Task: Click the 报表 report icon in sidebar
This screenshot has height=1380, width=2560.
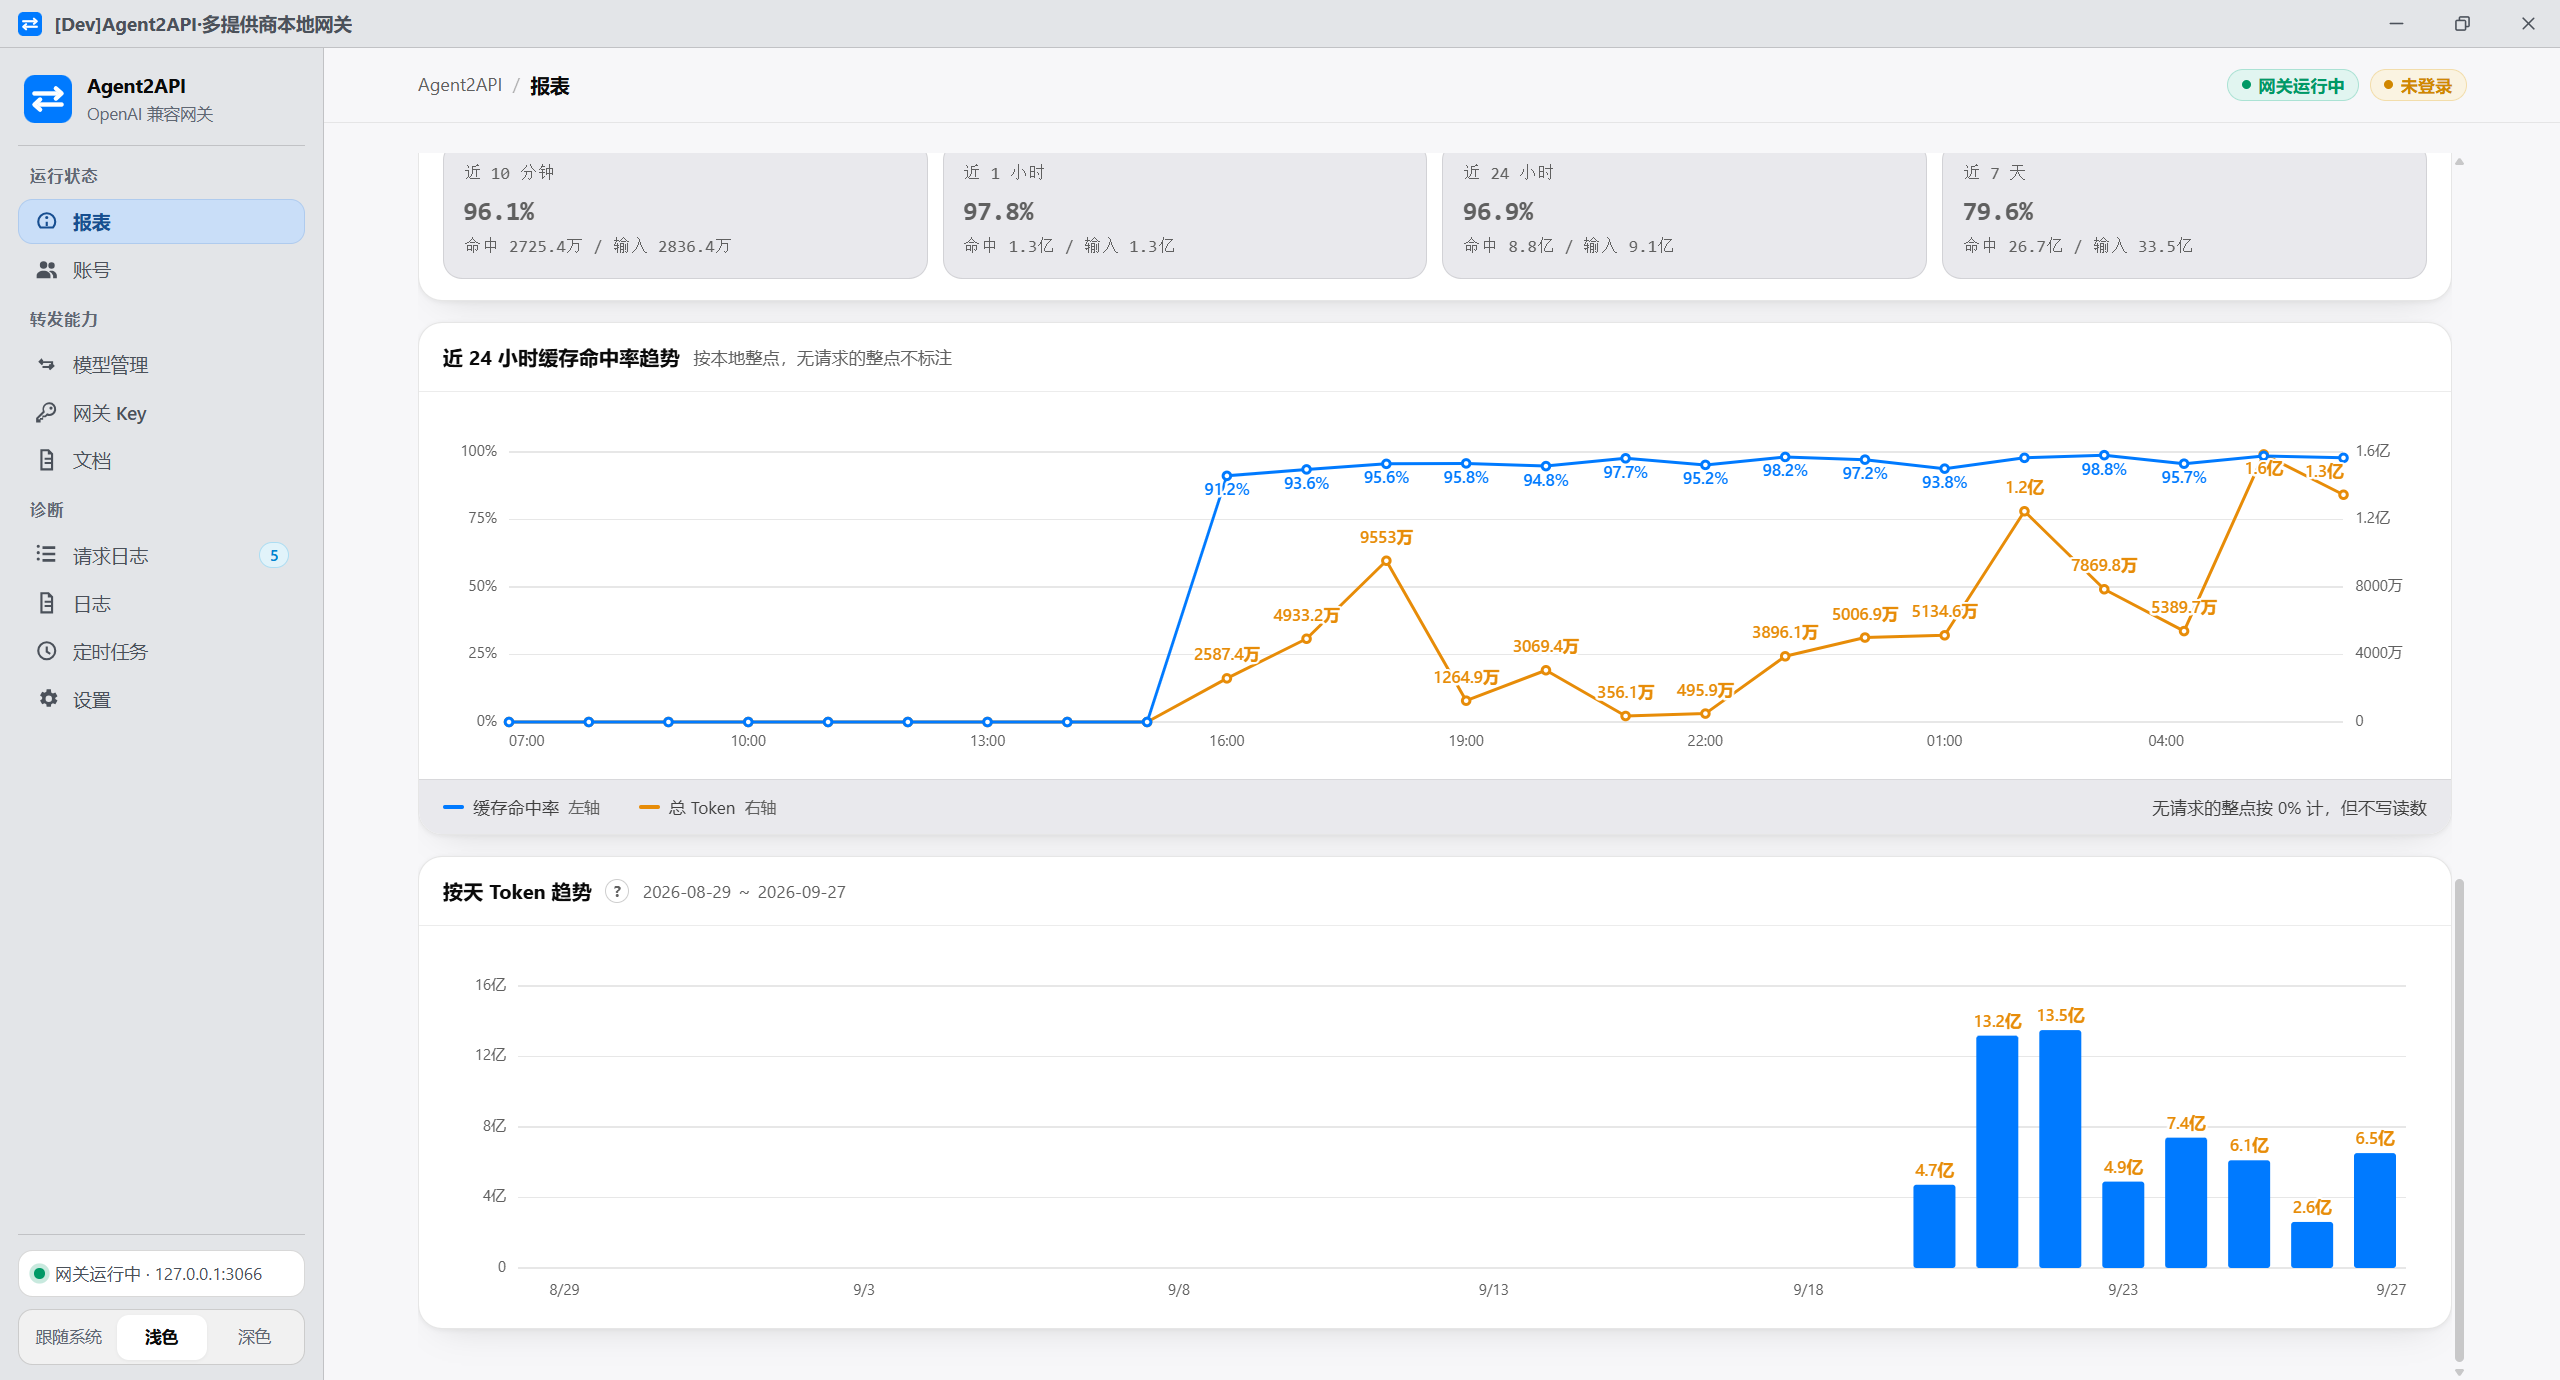Action: coord(47,221)
